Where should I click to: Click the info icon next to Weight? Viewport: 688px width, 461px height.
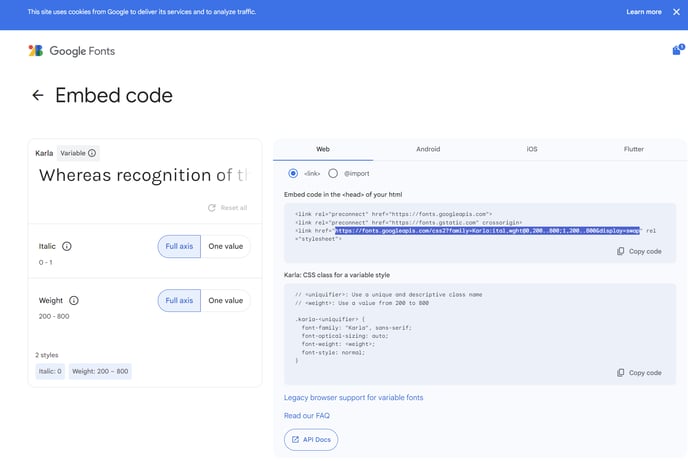[x=74, y=300]
